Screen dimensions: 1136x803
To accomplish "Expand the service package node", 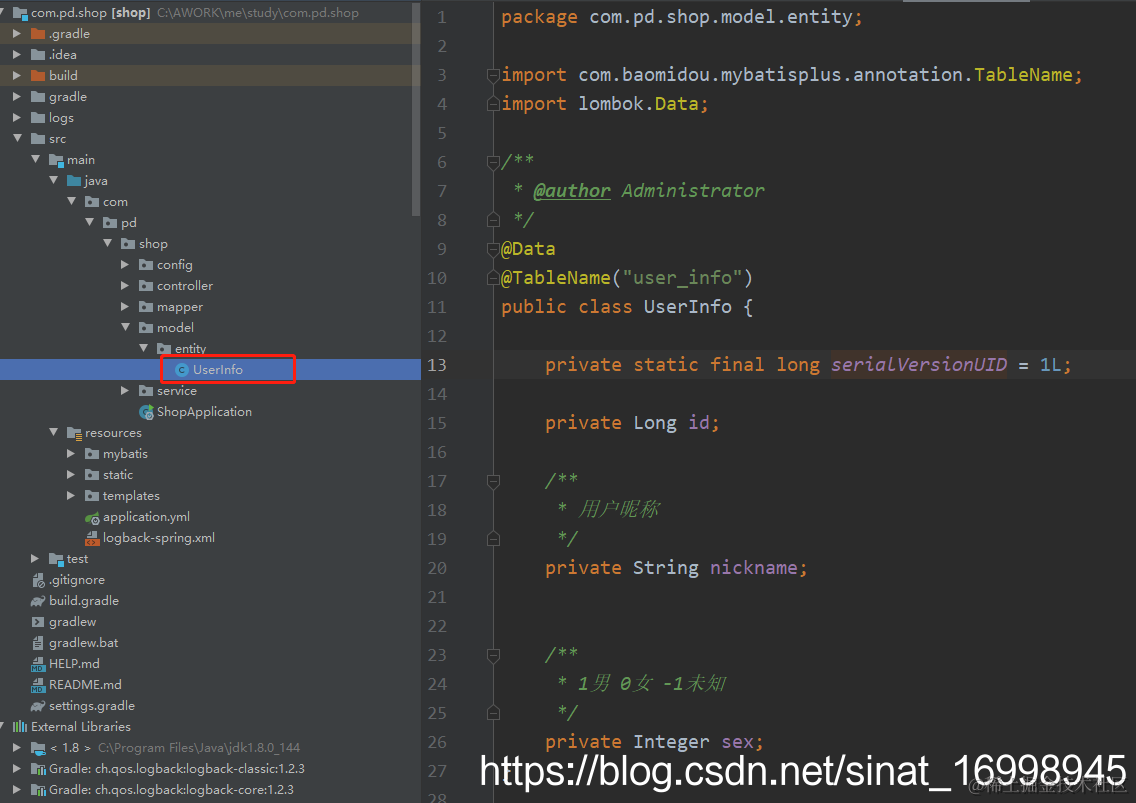I will tap(125, 391).
